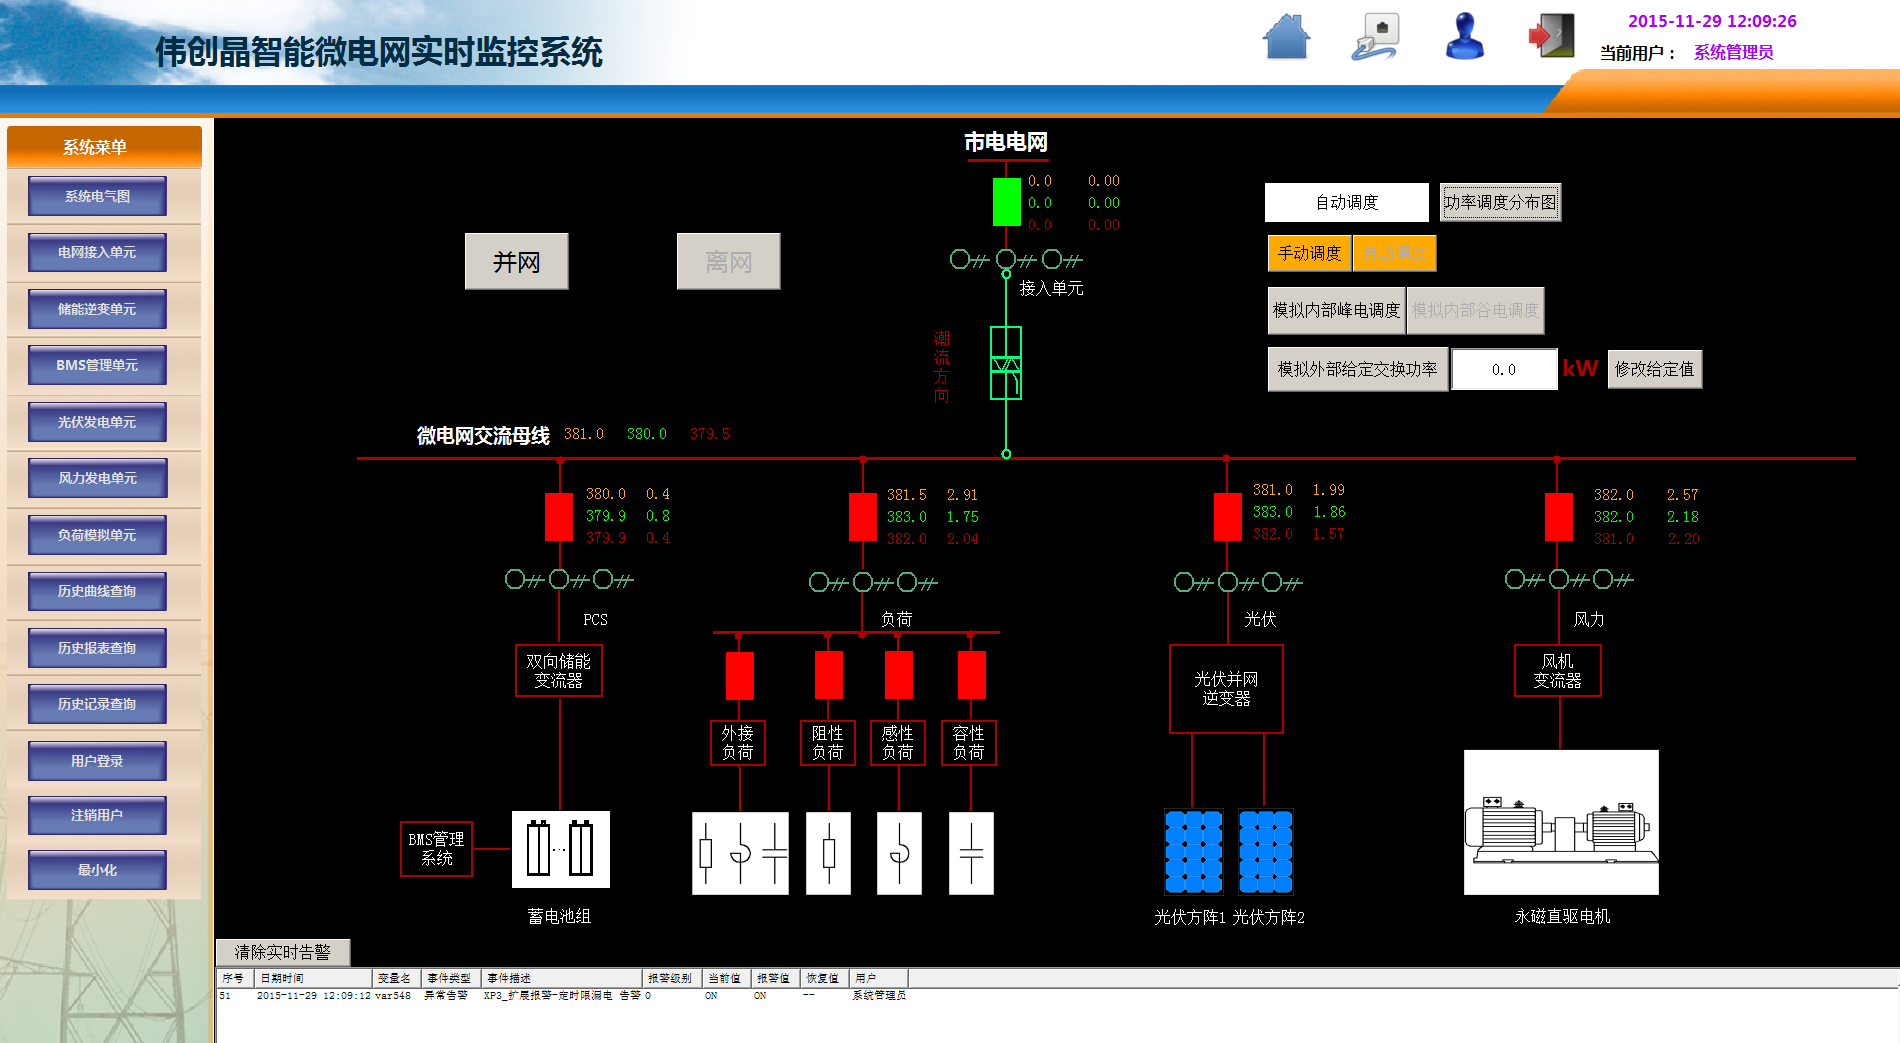Click the 清除实时告警 button

tap(282, 952)
